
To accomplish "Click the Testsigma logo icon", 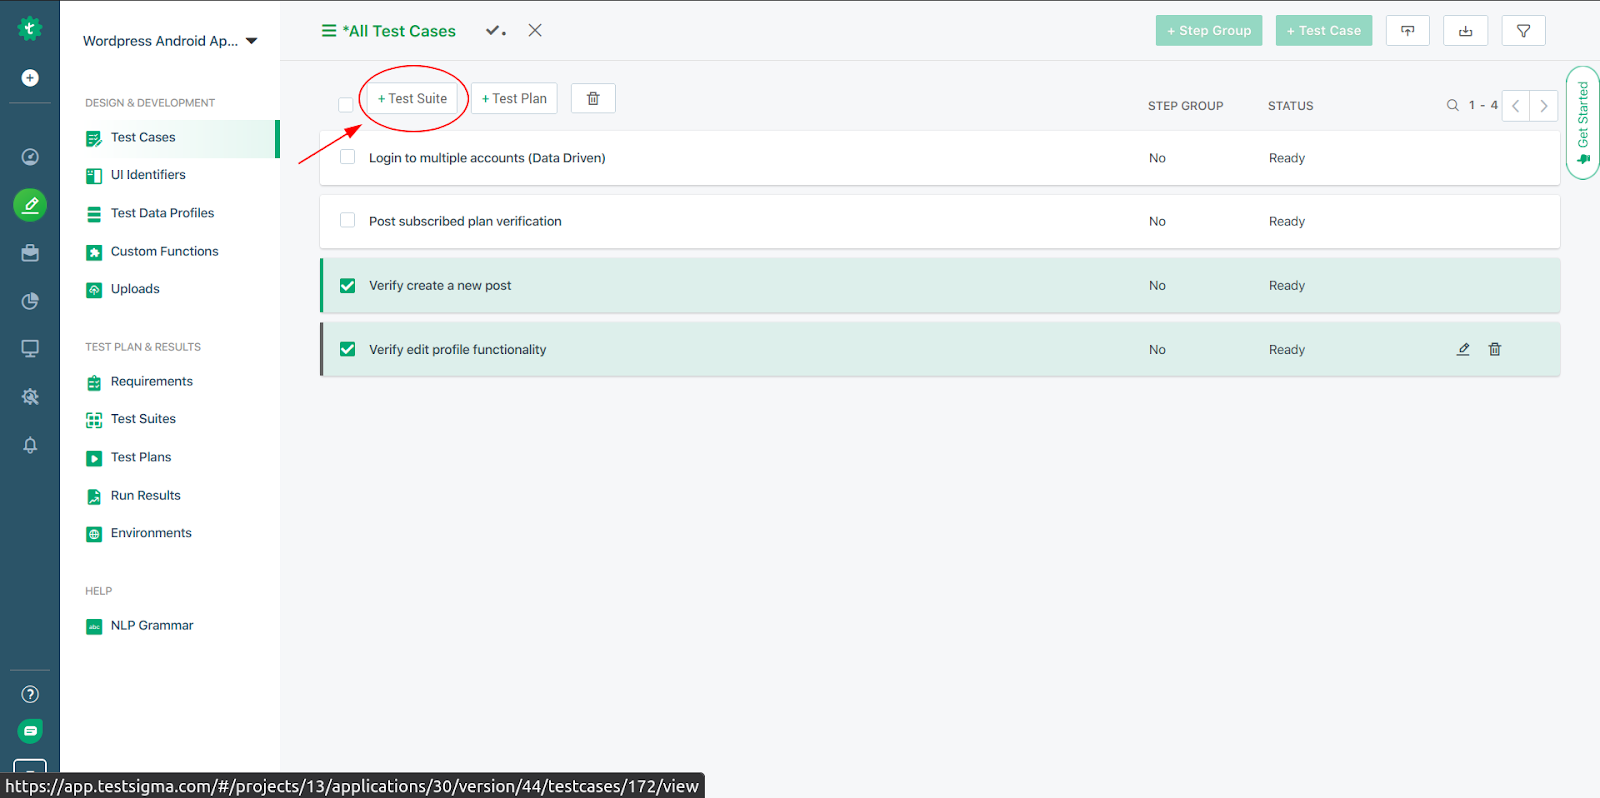I will click(x=30, y=29).
